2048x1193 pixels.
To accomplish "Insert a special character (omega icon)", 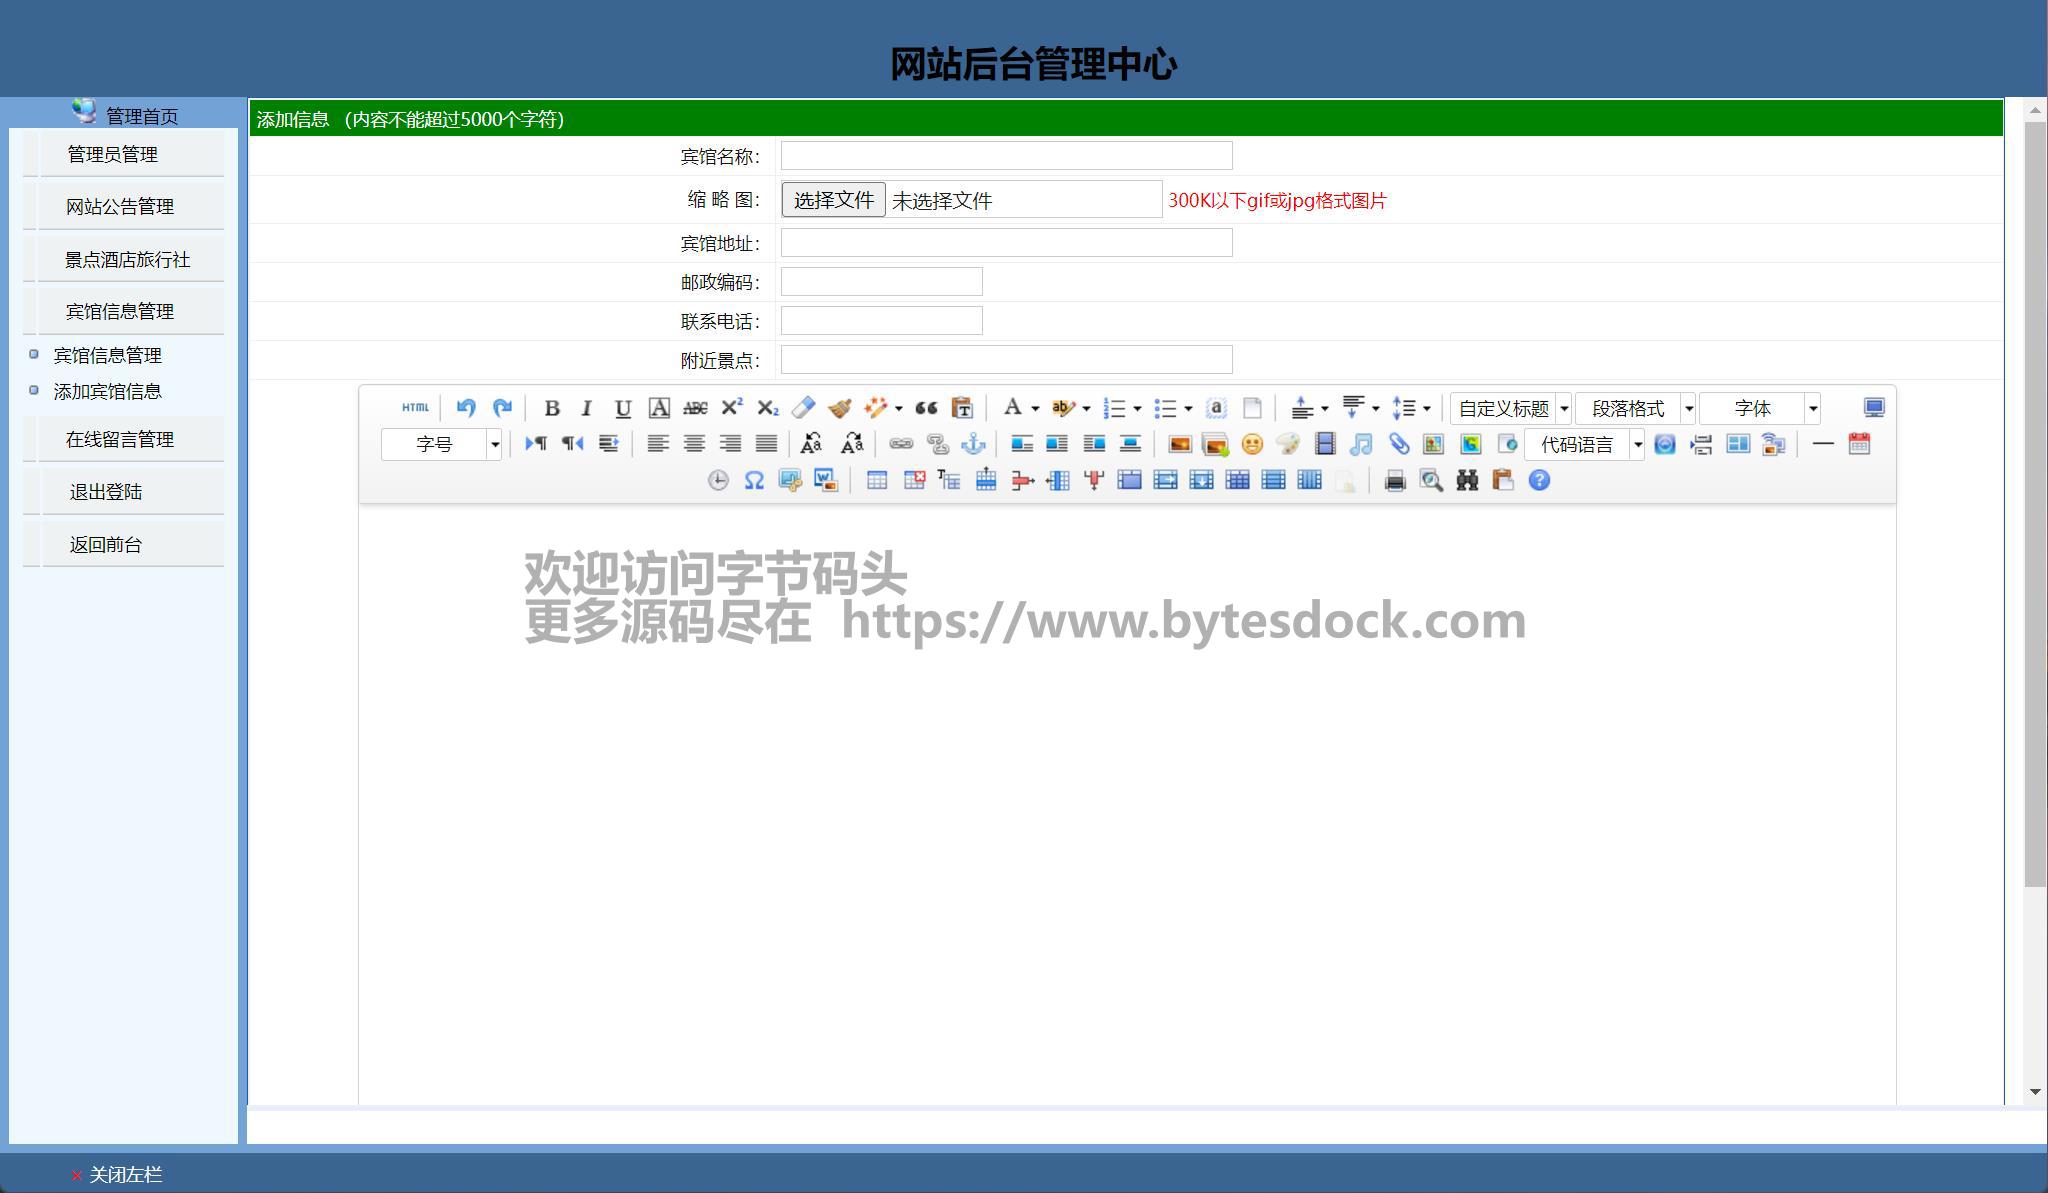I will (754, 481).
